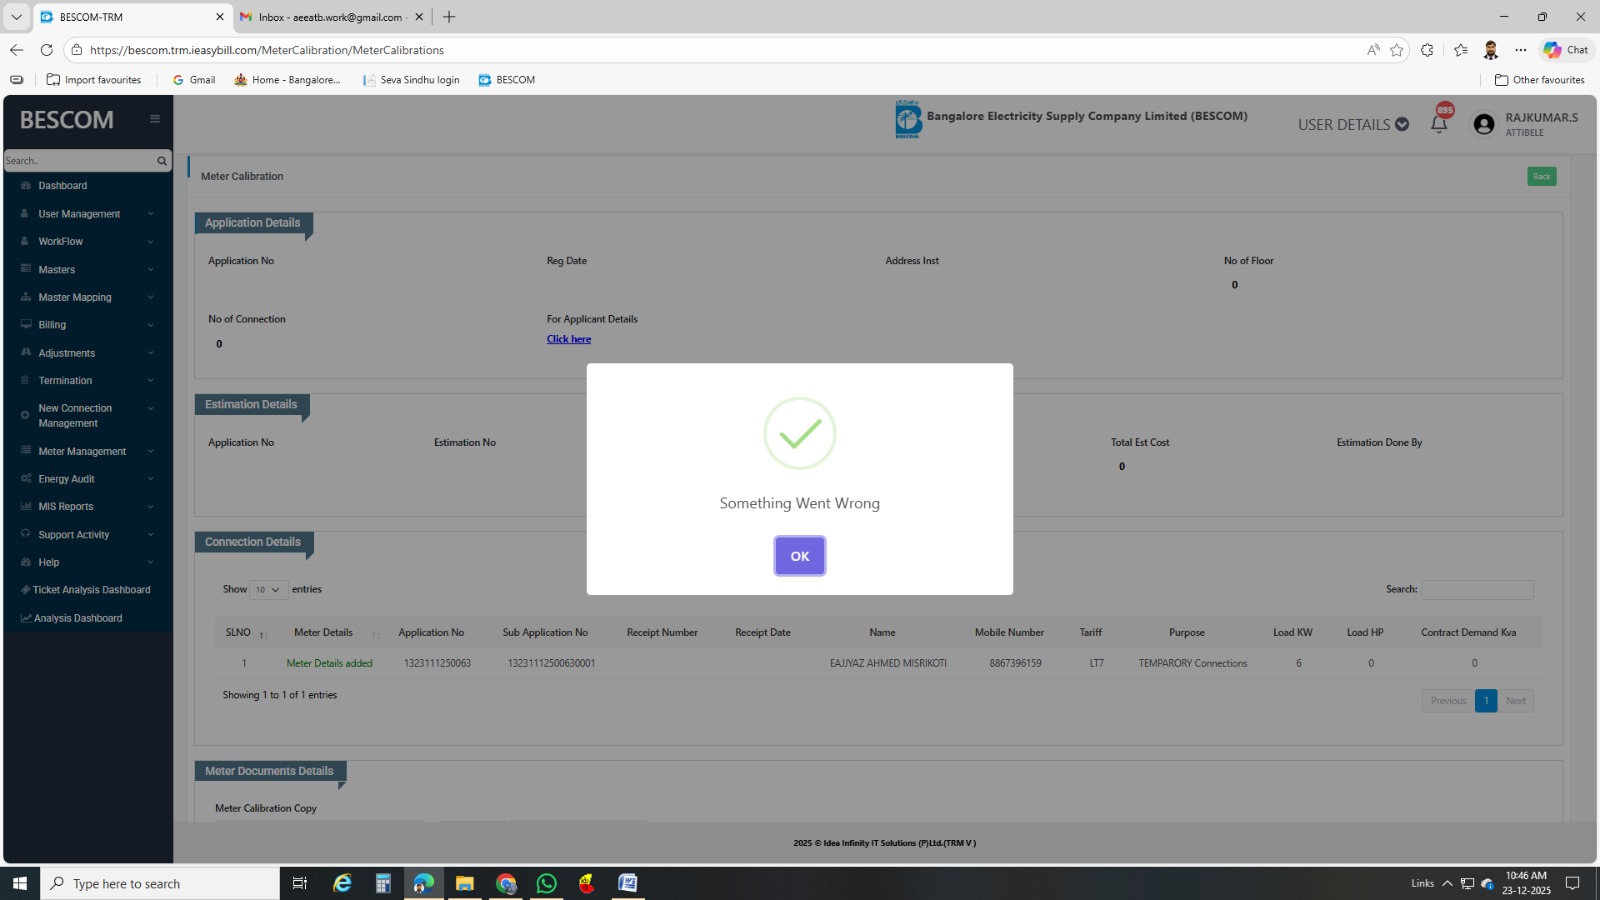Focus the Connection Details search field
Screen dimensions: 1600x900
[1477, 590]
